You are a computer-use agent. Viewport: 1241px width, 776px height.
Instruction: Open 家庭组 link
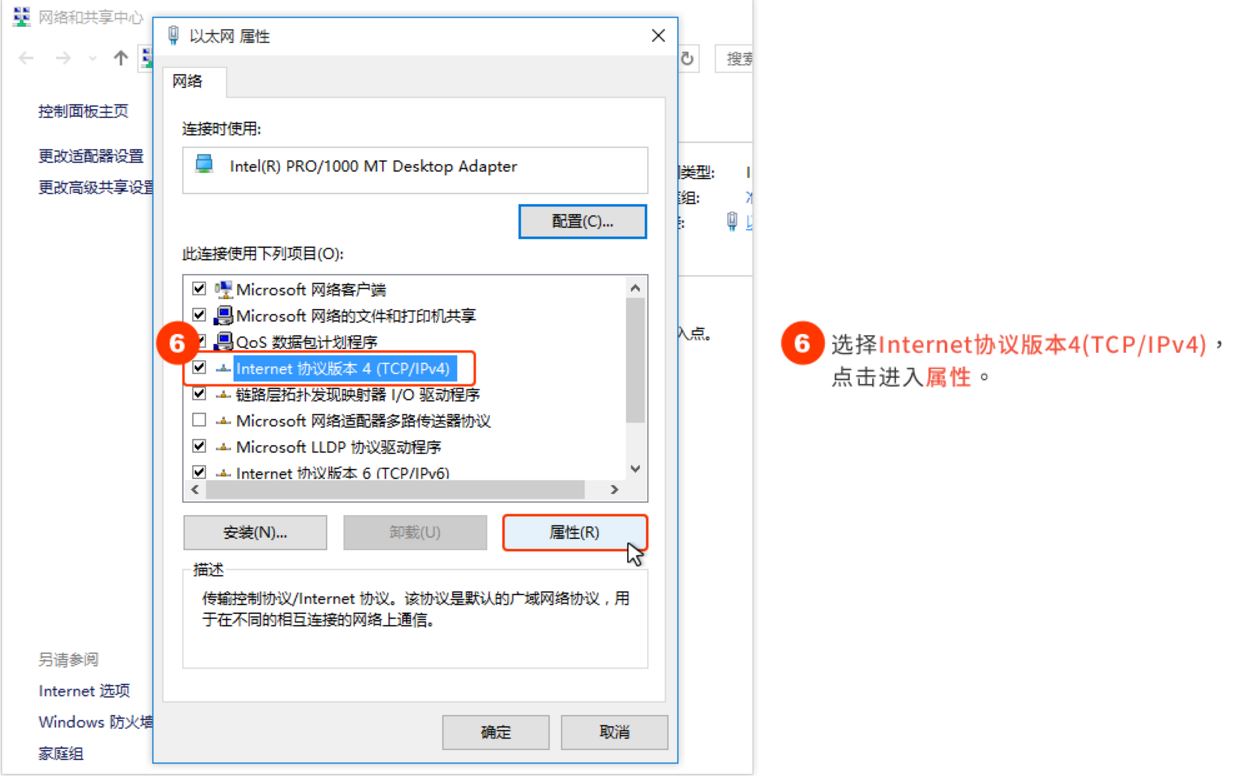pos(61,753)
